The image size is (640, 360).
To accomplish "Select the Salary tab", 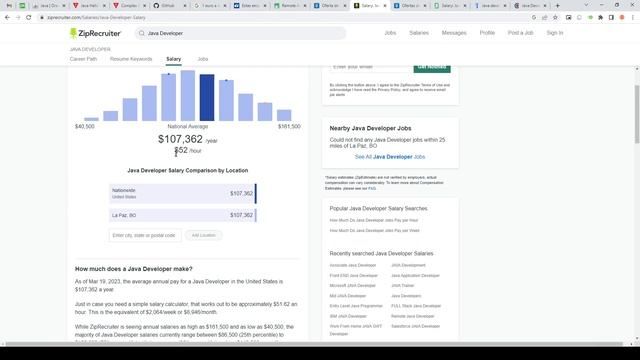I will point(173,59).
